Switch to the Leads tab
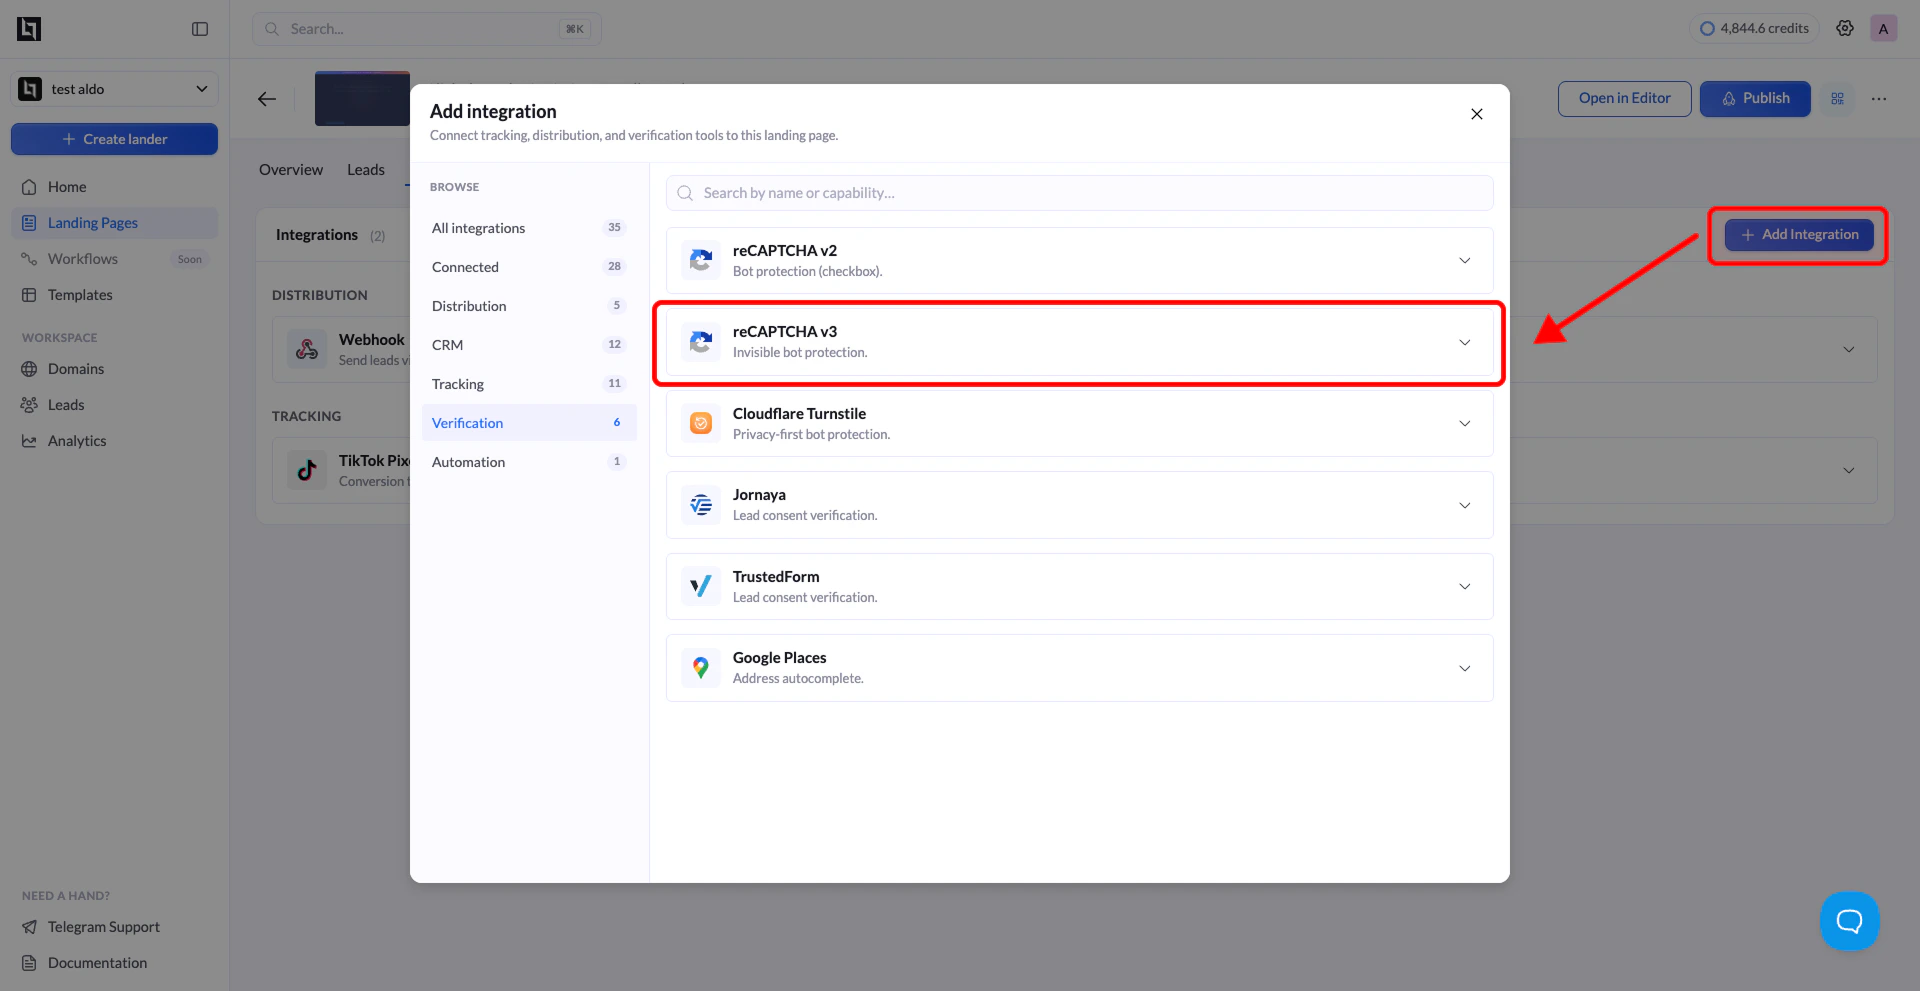The width and height of the screenshot is (1920, 991). pos(366,170)
